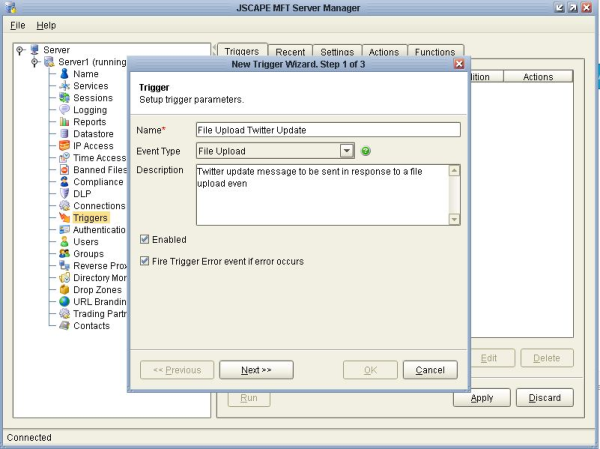Click the Description scrollbar down arrow
The image size is (600, 449).
click(454, 220)
